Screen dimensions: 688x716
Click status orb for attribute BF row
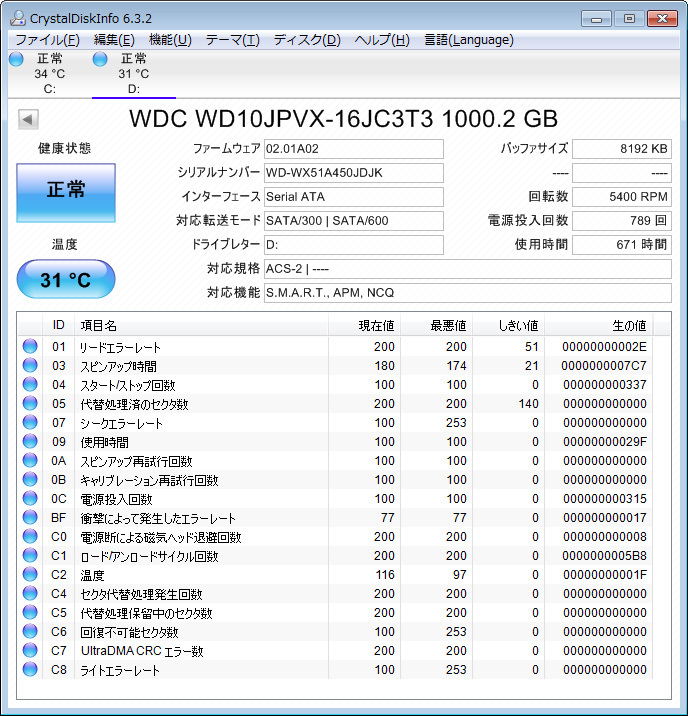29,518
